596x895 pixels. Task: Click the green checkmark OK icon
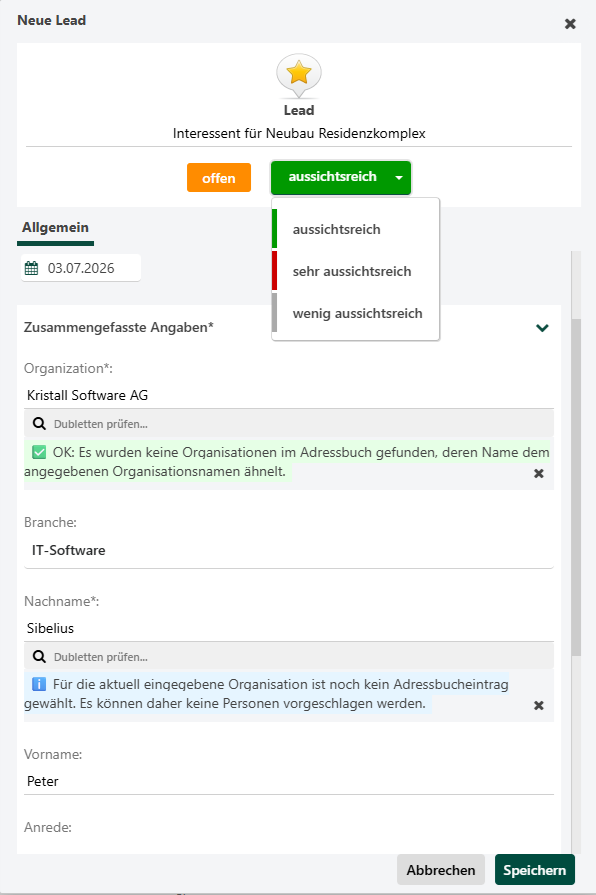[x=39, y=453]
